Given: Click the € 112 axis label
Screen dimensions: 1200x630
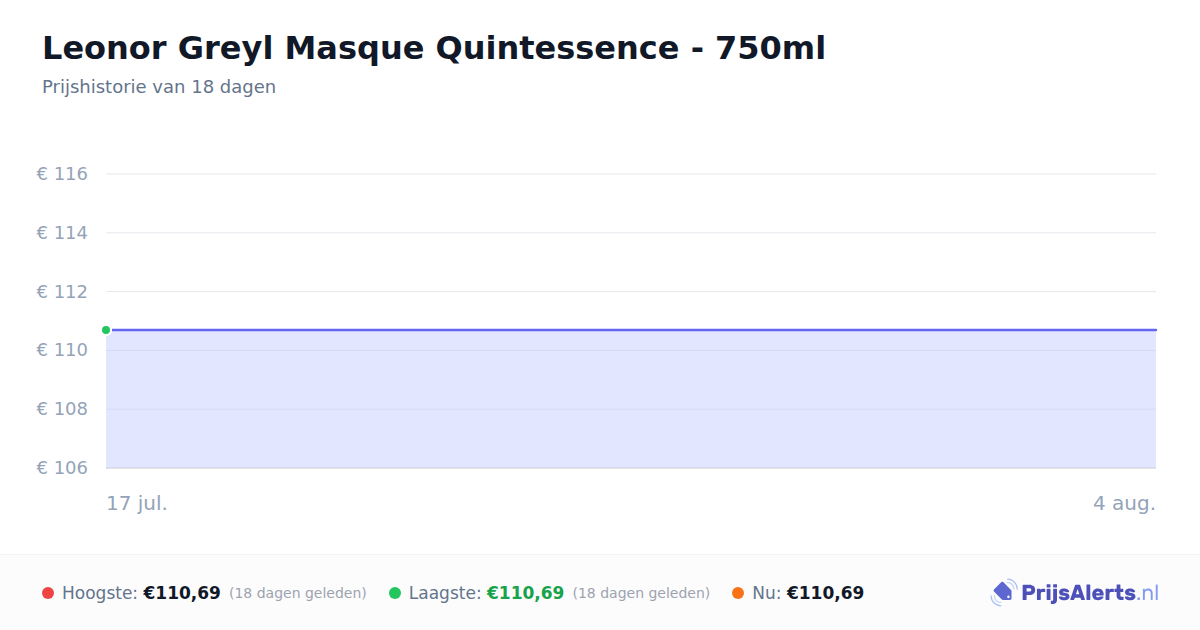Looking at the screenshot, I should pyautogui.click(x=62, y=292).
